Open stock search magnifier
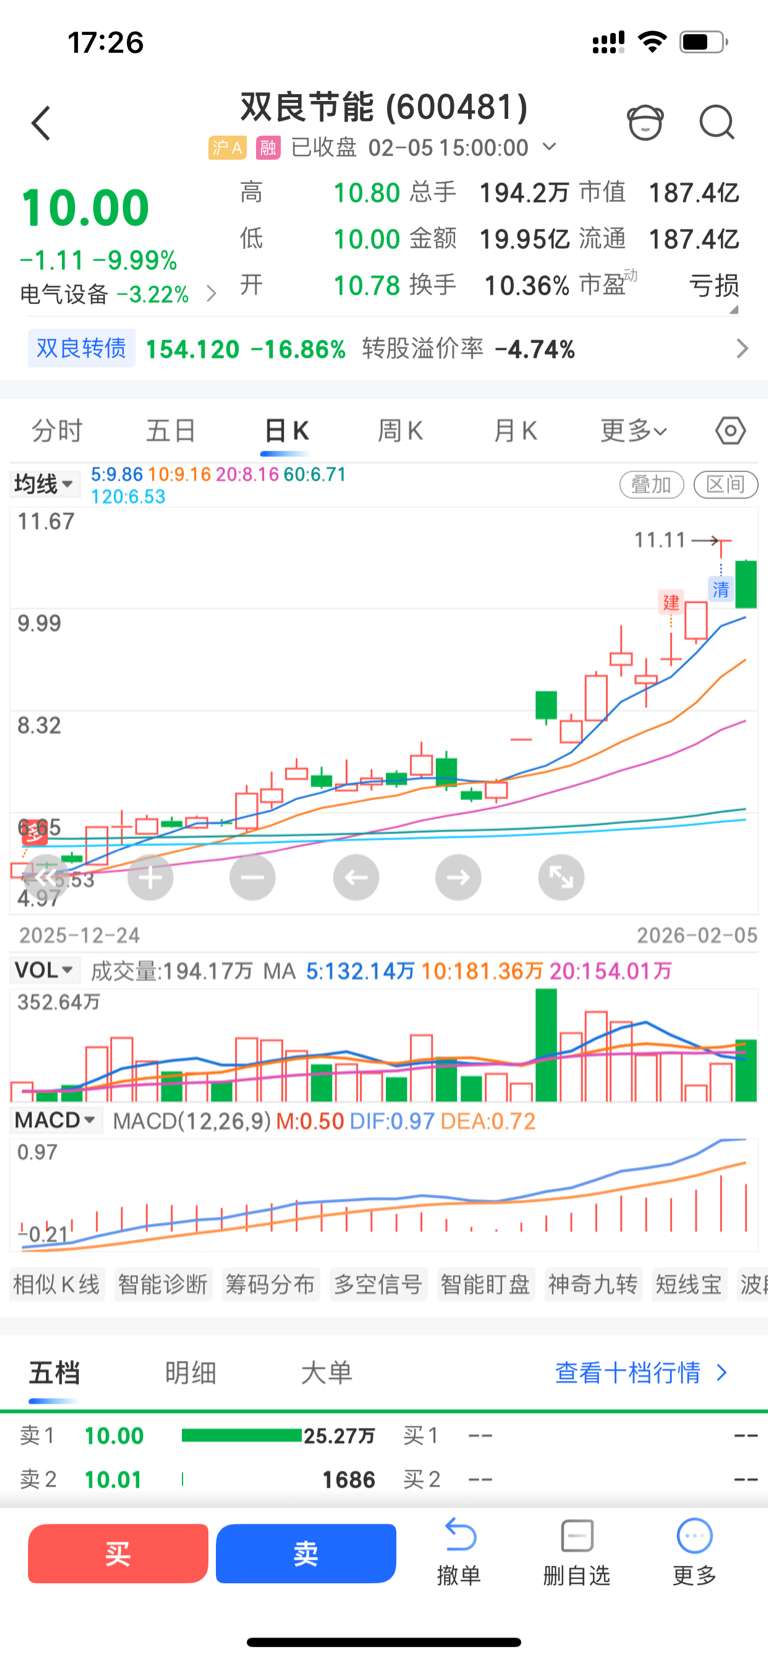The image size is (768, 1663). click(x=716, y=123)
